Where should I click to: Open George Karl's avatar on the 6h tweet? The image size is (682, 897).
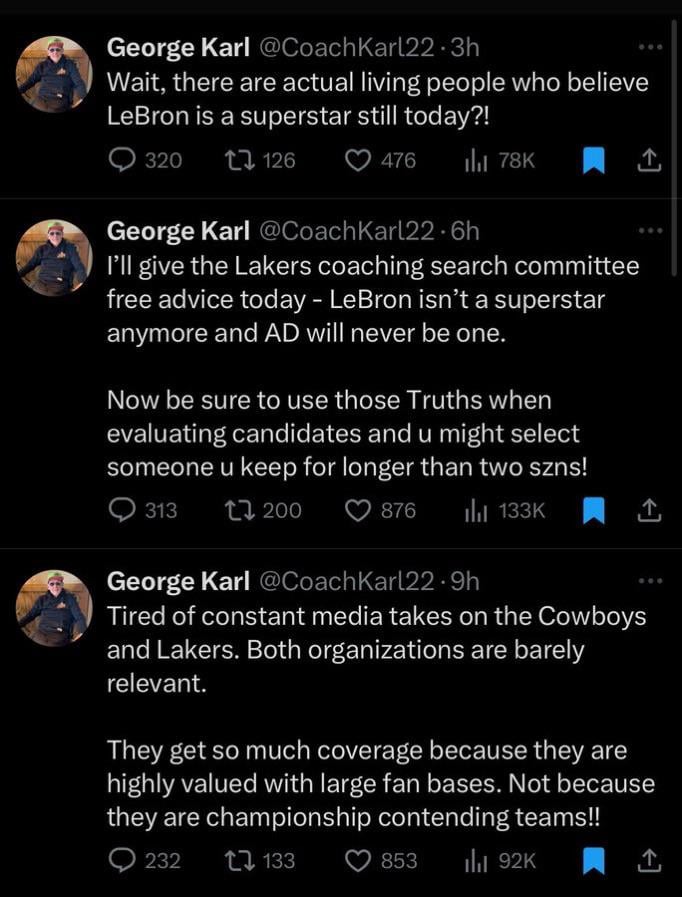pyautogui.click(x=54, y=257)
